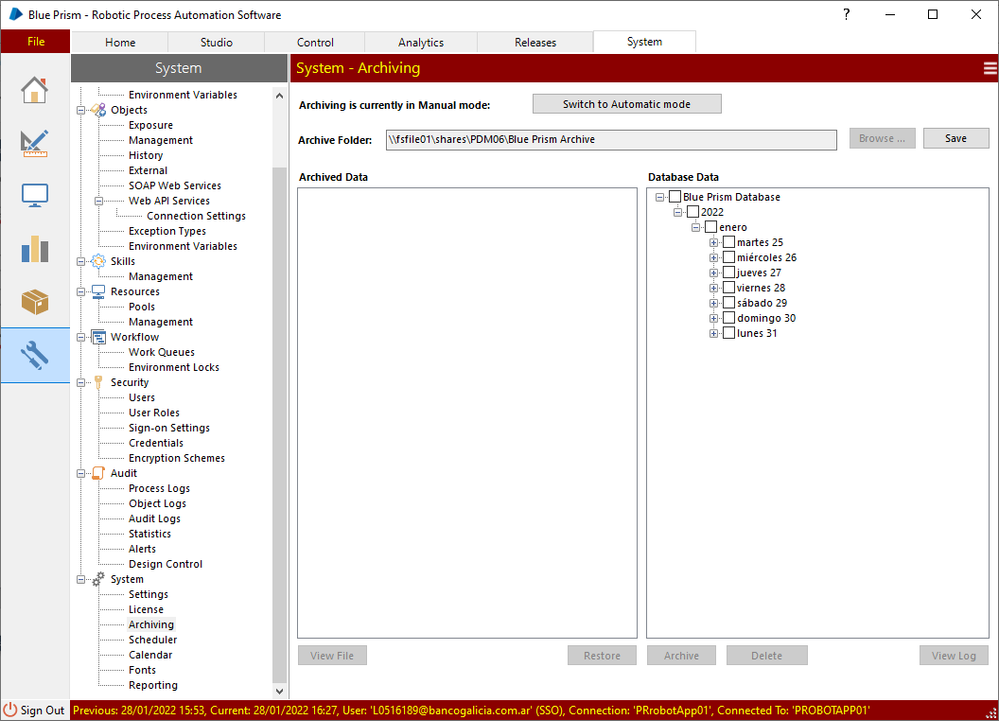
Task: Select License under System
Action: coord(146,610)
